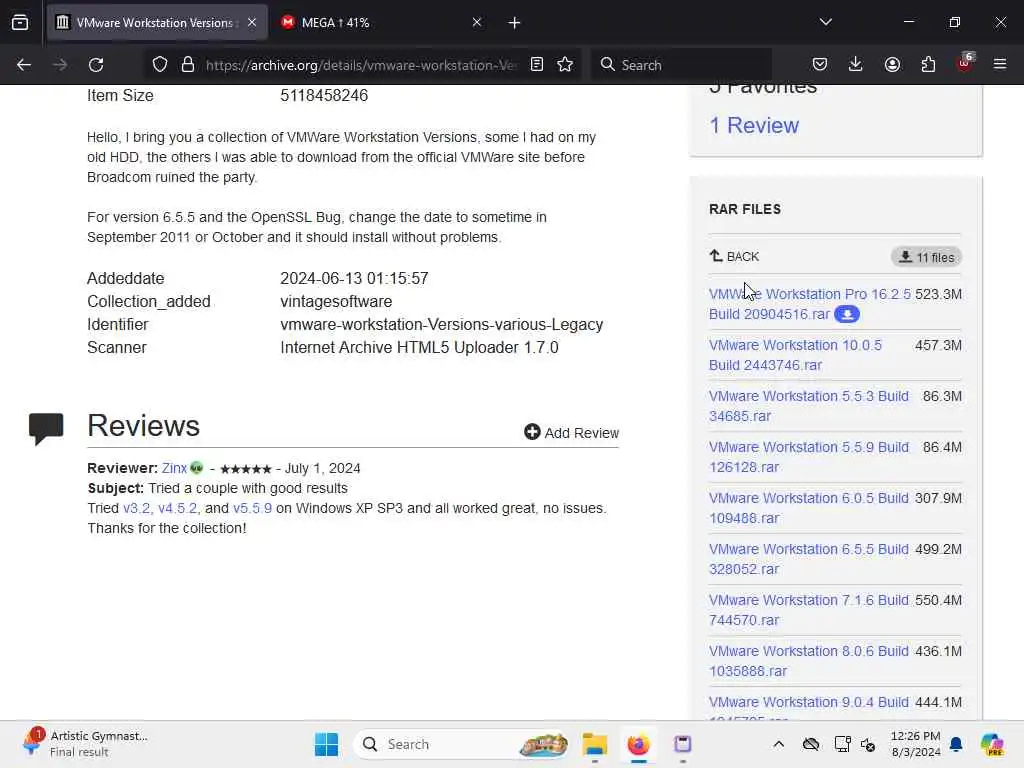Open the Firefox downloads panel
1024x768 pixels.
click(x=856, y=65)
